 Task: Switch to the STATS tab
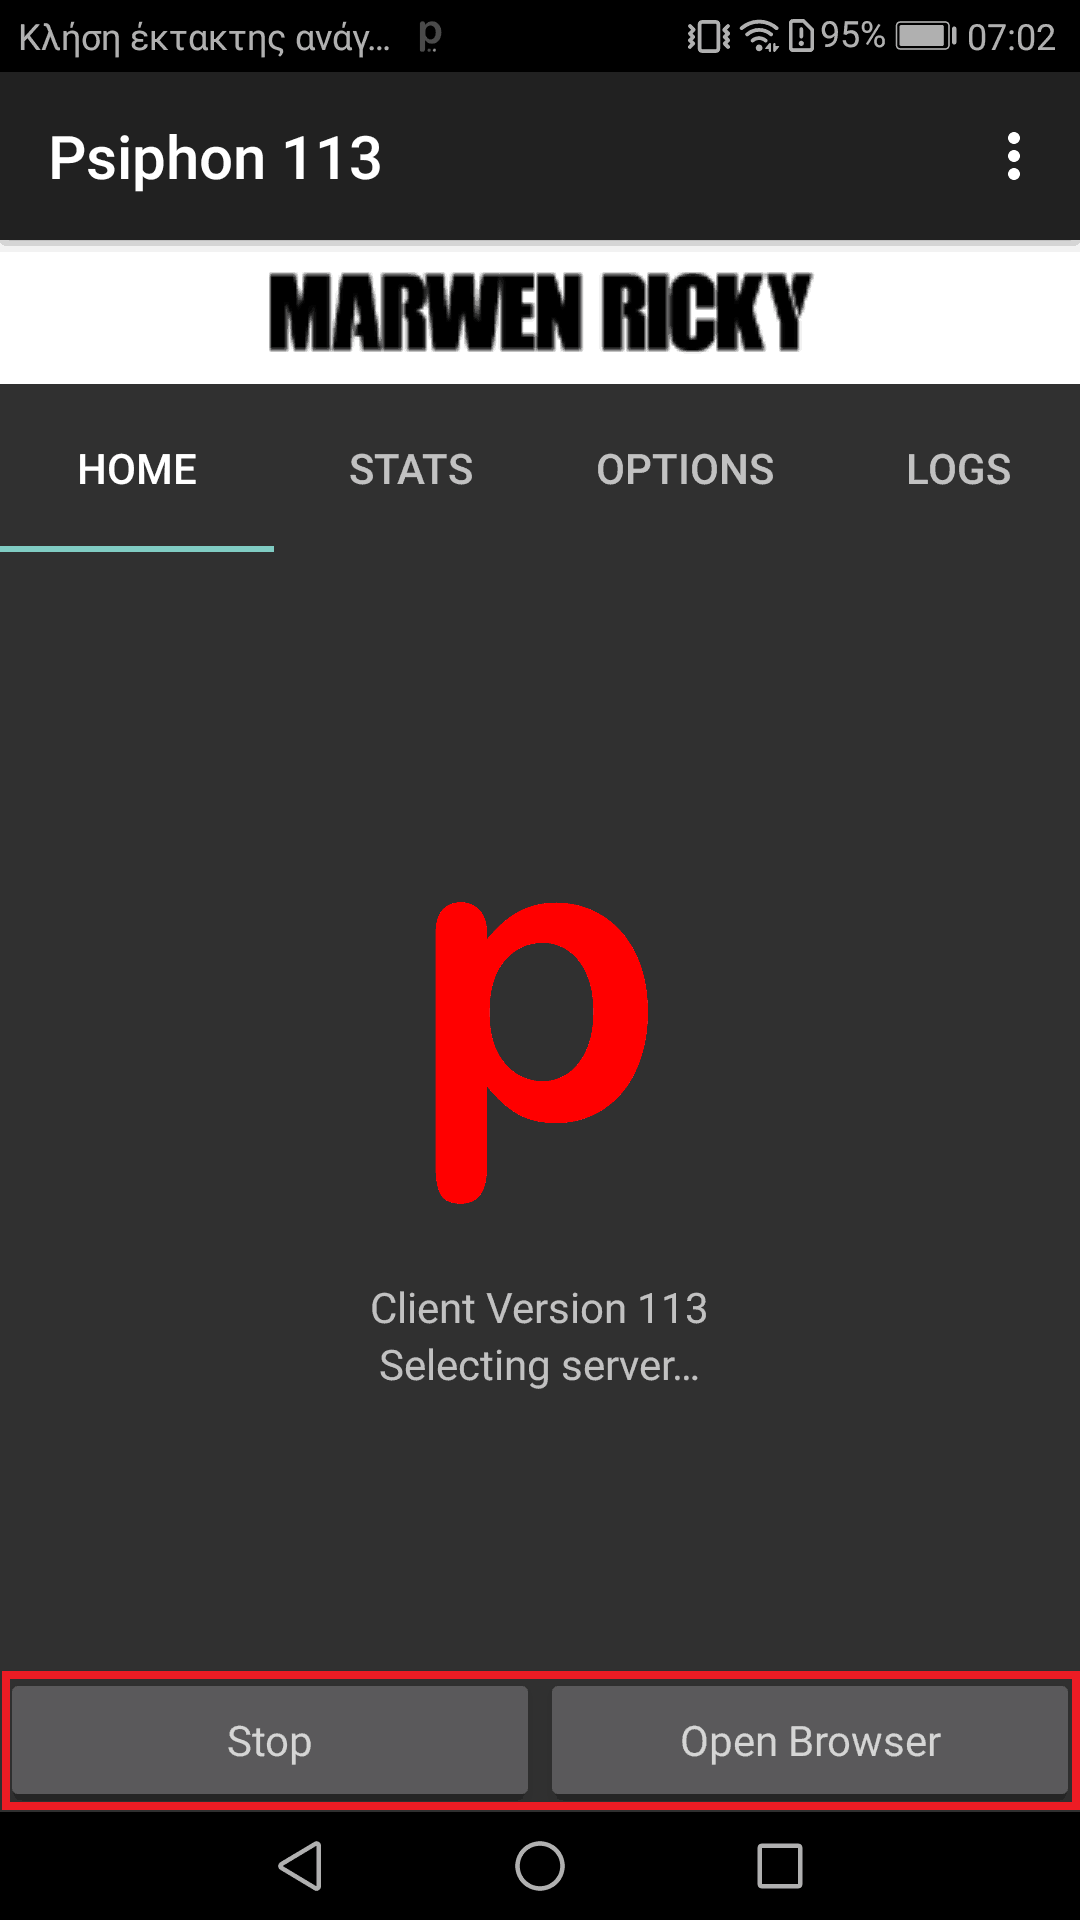click(411, 469)
